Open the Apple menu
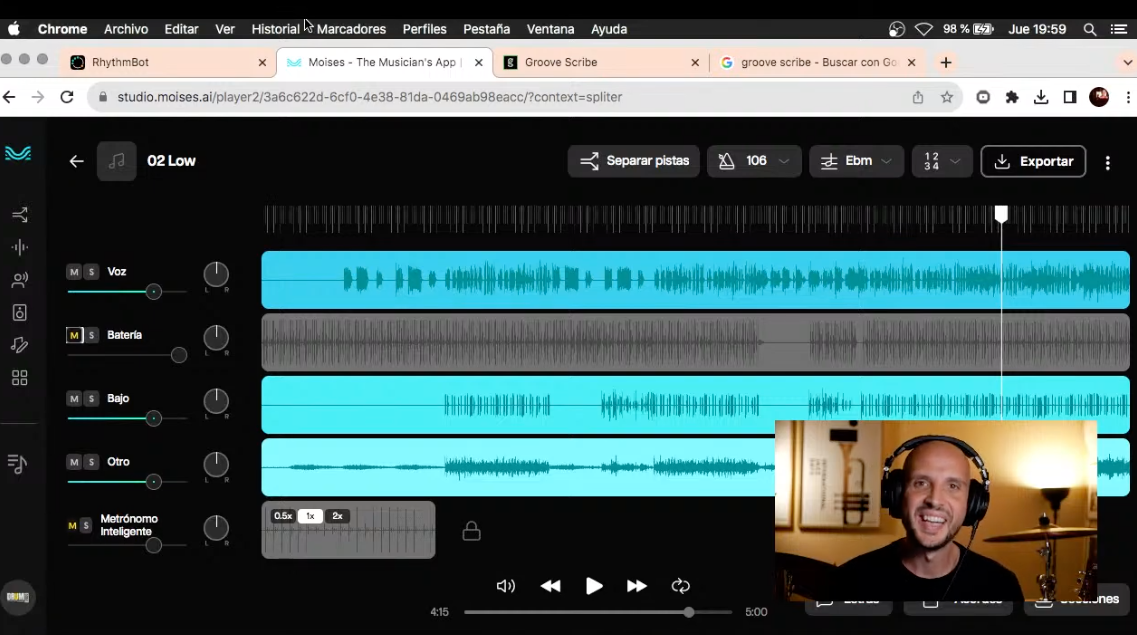The width and height of the screenshot is (1137, 635). (14, 29)
